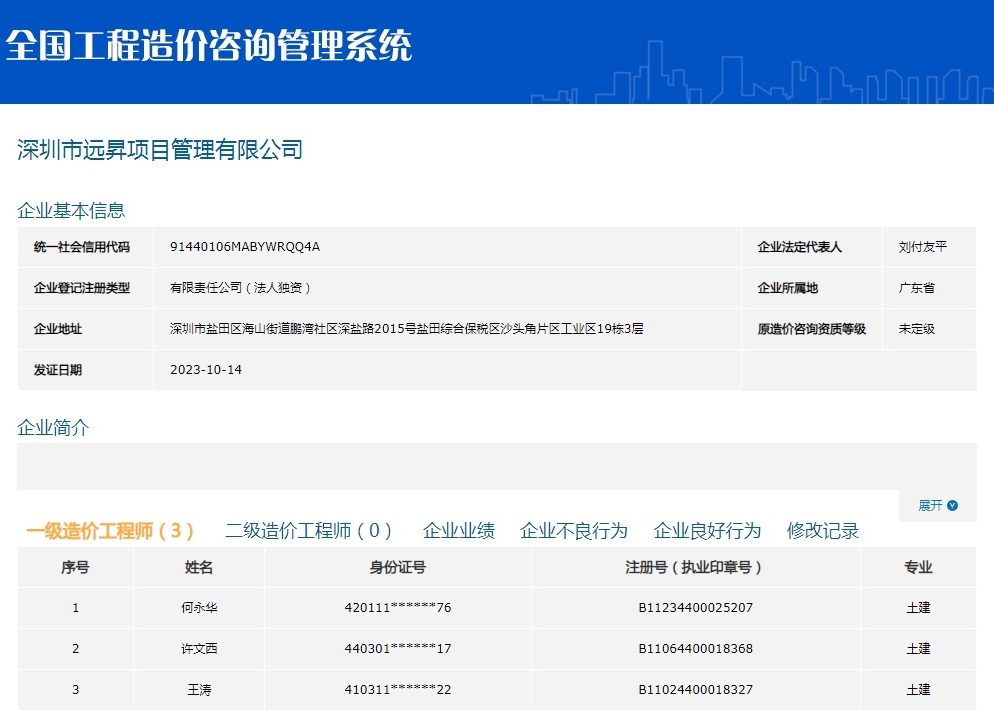Click the 广东省 province value
The height and width of the screenshot is (726, 994).
pyautogui.click(x=916, y=288)
